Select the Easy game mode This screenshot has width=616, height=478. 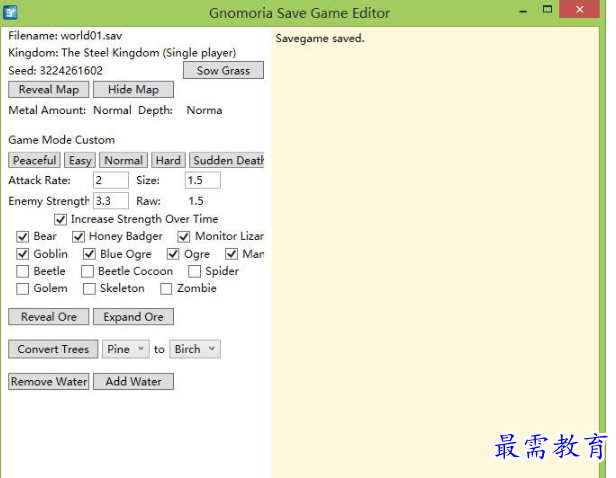point(80,160)
